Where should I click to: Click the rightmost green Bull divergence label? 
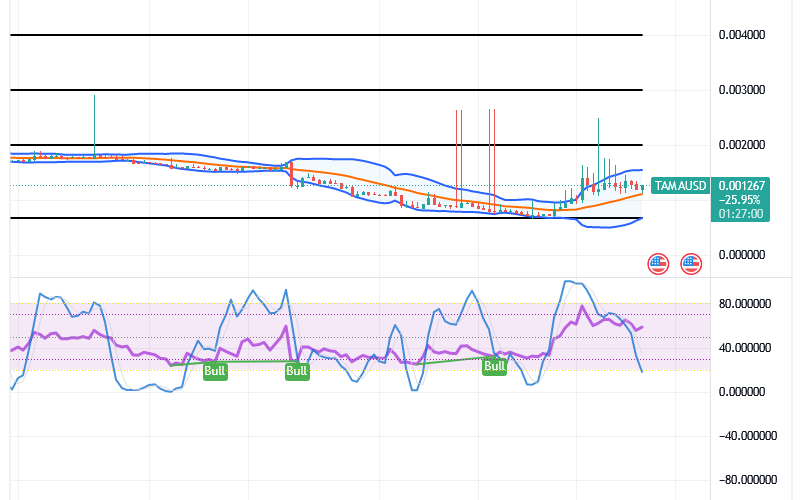click(x=494, y=366)
